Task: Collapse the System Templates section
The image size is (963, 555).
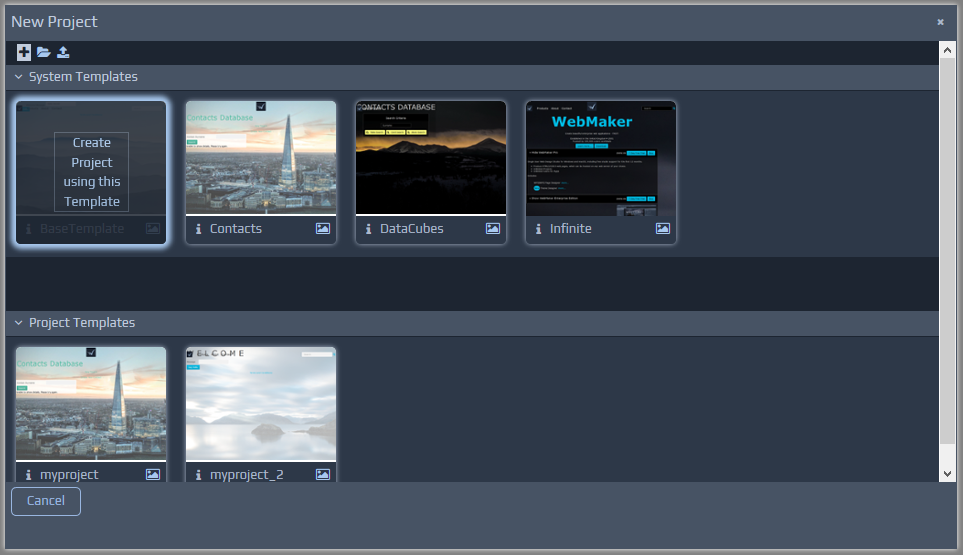Action: [x=18, y=77]
